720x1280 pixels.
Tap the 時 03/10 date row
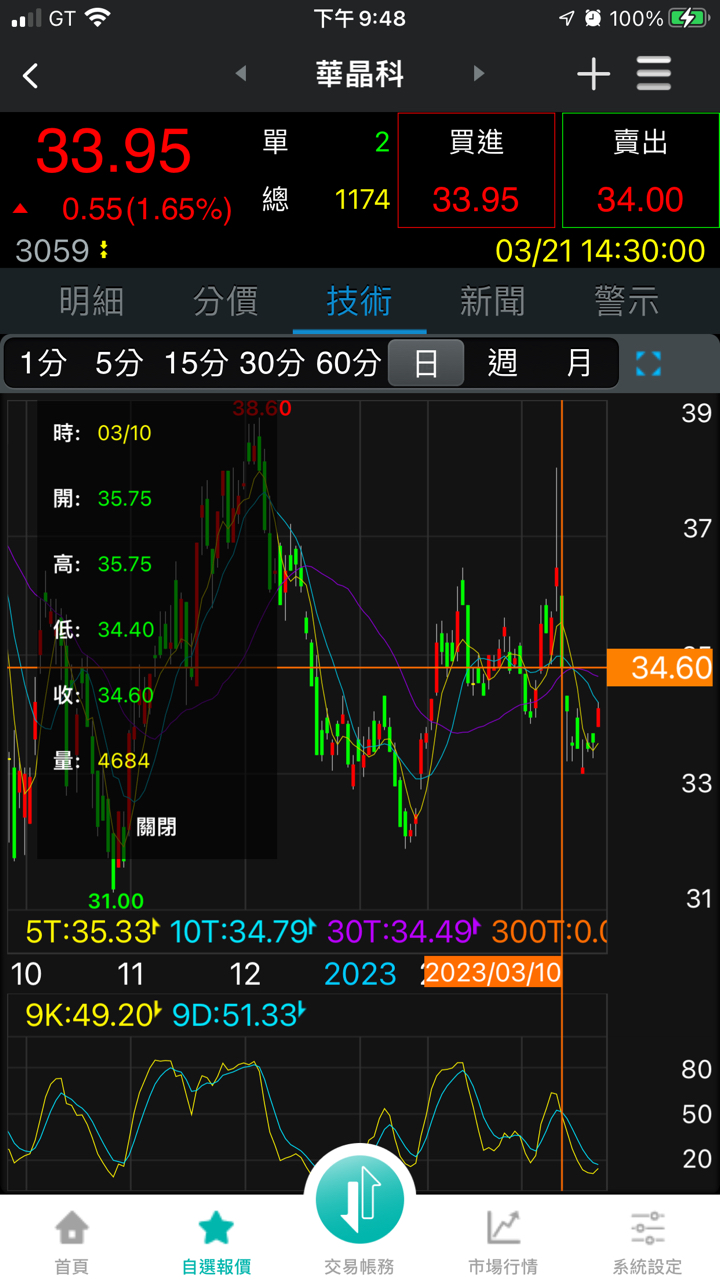click(102, 433)
